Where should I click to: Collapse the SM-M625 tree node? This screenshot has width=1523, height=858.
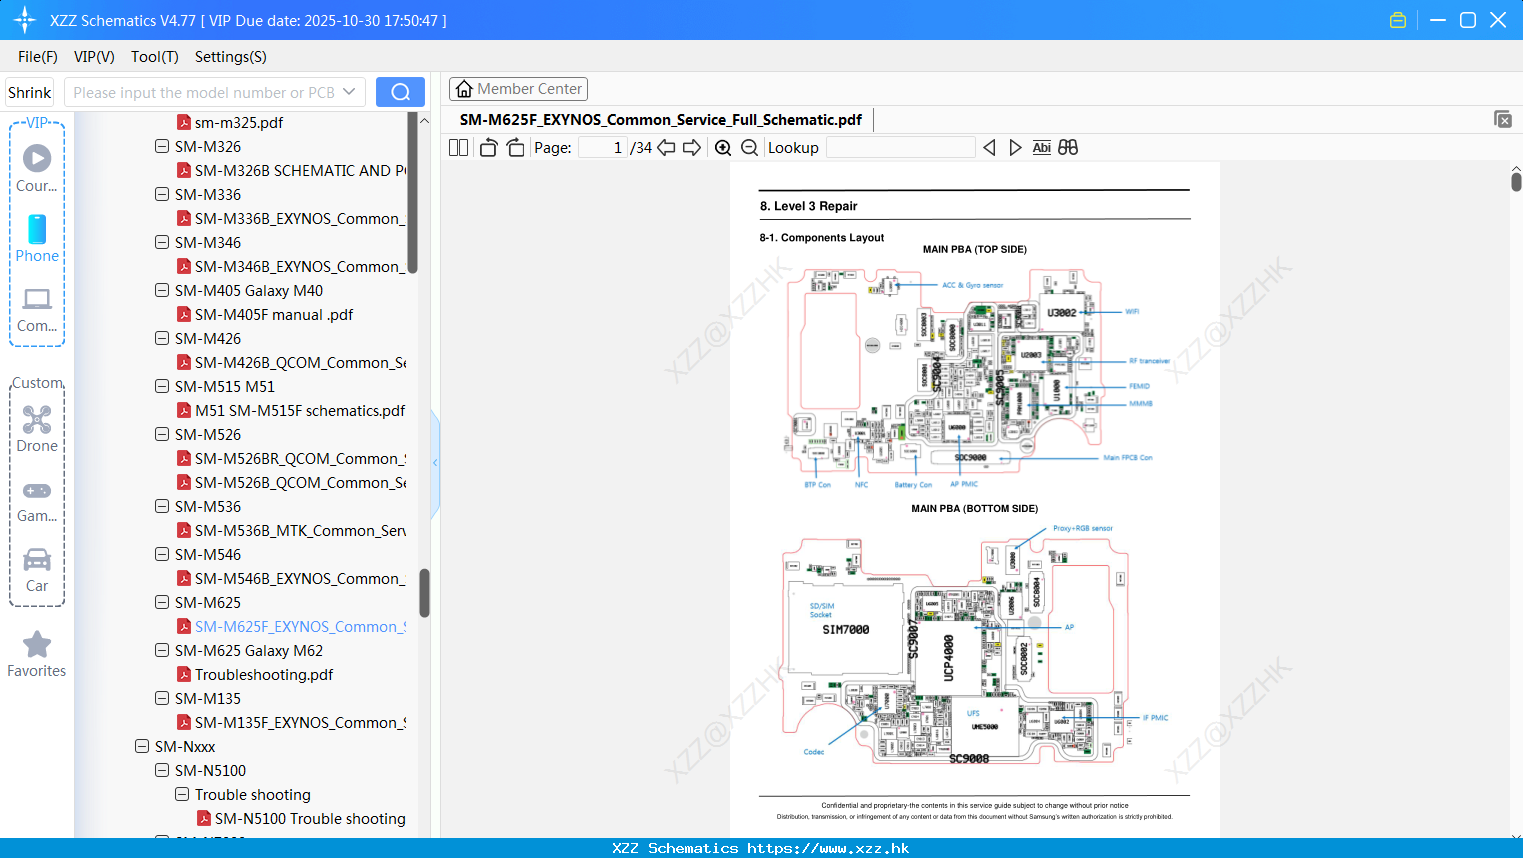[162, 602]
